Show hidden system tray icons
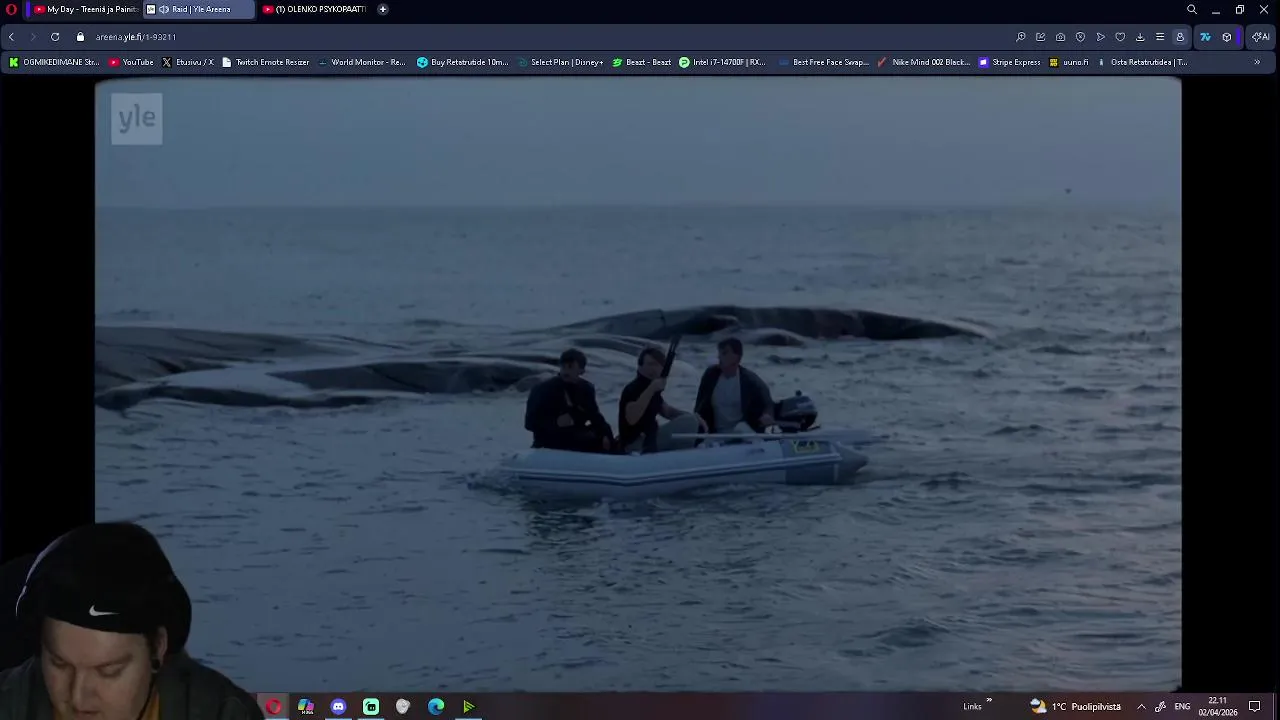Screen dimensions: 1280x720 coord(1141,707)
